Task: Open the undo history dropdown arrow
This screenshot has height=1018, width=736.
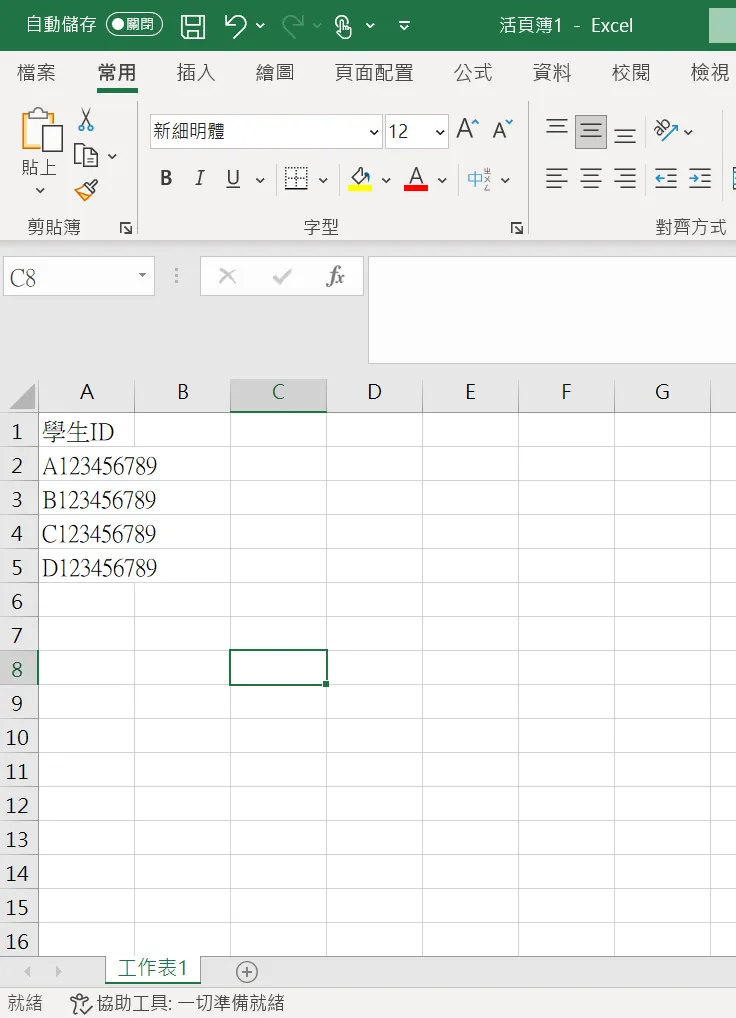Action: (260, 26)
